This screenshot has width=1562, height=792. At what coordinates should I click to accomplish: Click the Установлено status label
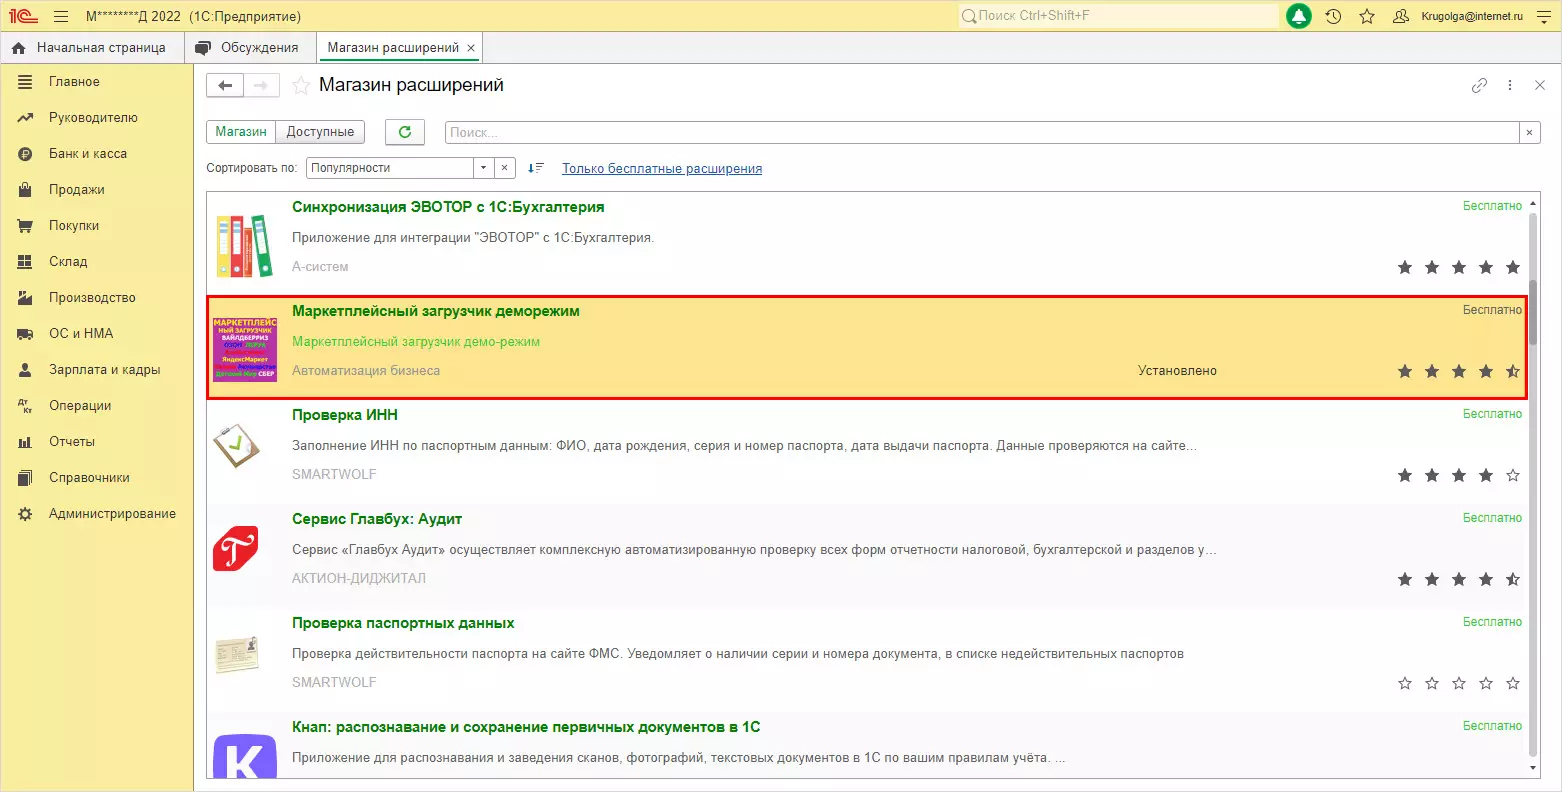click(1177, 371)
